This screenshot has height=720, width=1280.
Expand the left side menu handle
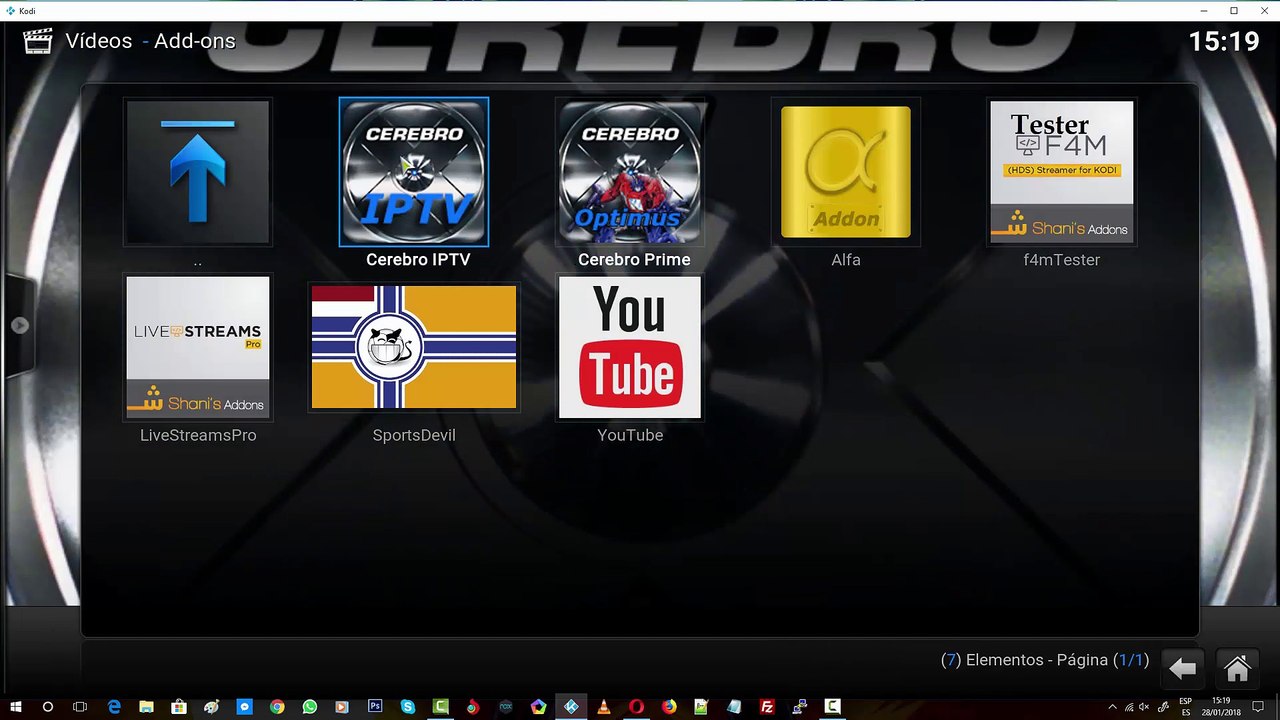[19, 325]
